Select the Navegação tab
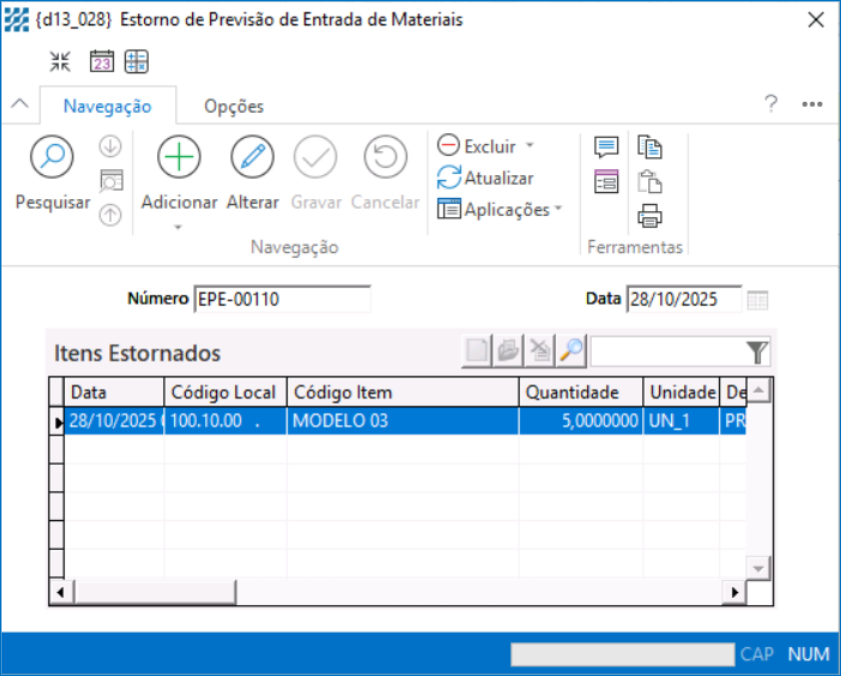 107,106
